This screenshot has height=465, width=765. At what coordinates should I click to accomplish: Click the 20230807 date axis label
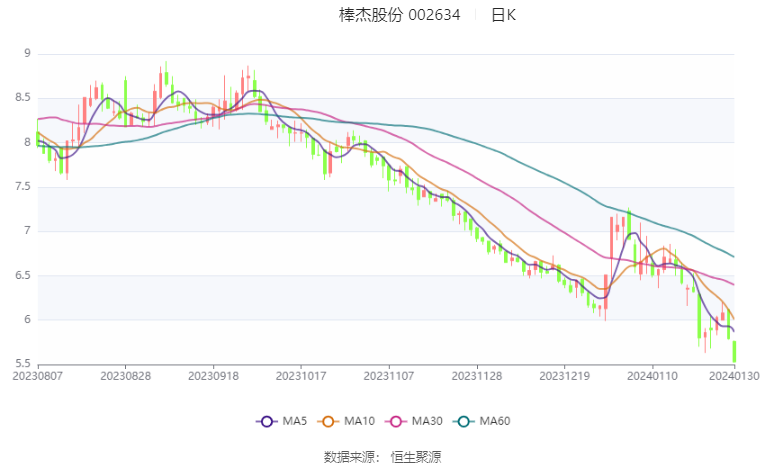click(38, 376)
